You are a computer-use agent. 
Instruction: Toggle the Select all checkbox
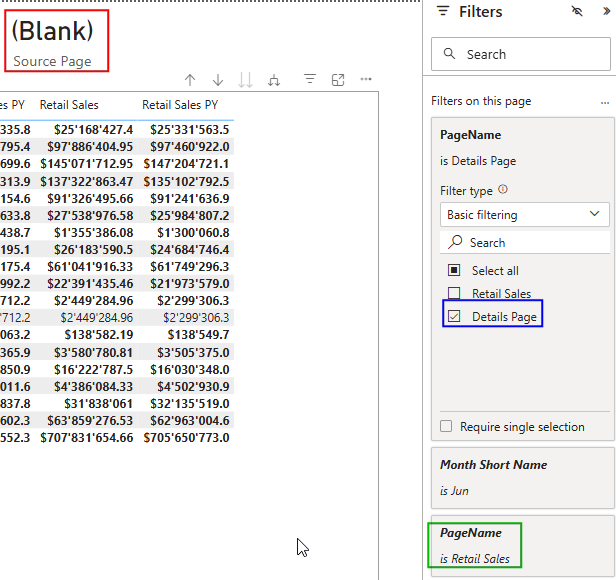[x=454, y=271]
